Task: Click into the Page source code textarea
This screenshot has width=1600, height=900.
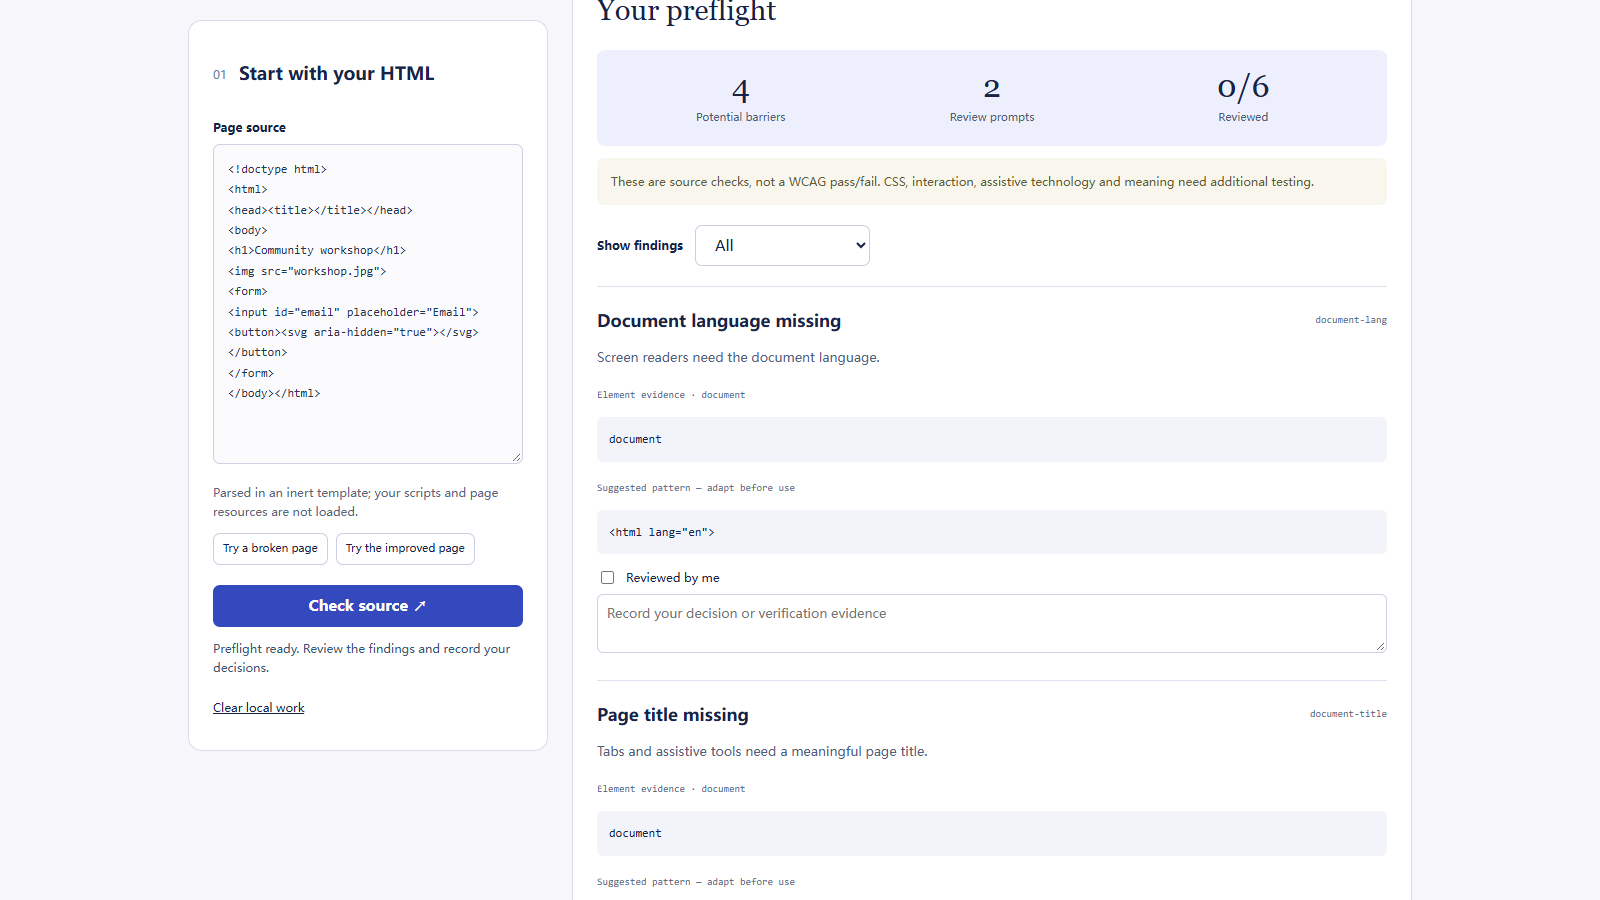Action: click(x=367, y=304)
